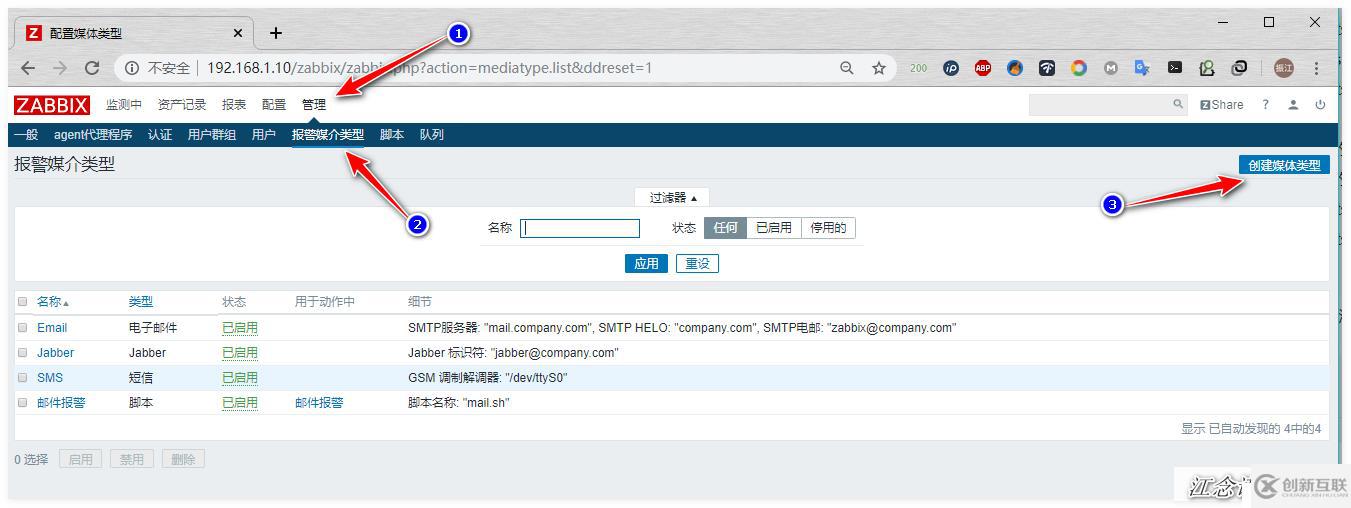Bookmark this page with the star icon

click(879, 68)
